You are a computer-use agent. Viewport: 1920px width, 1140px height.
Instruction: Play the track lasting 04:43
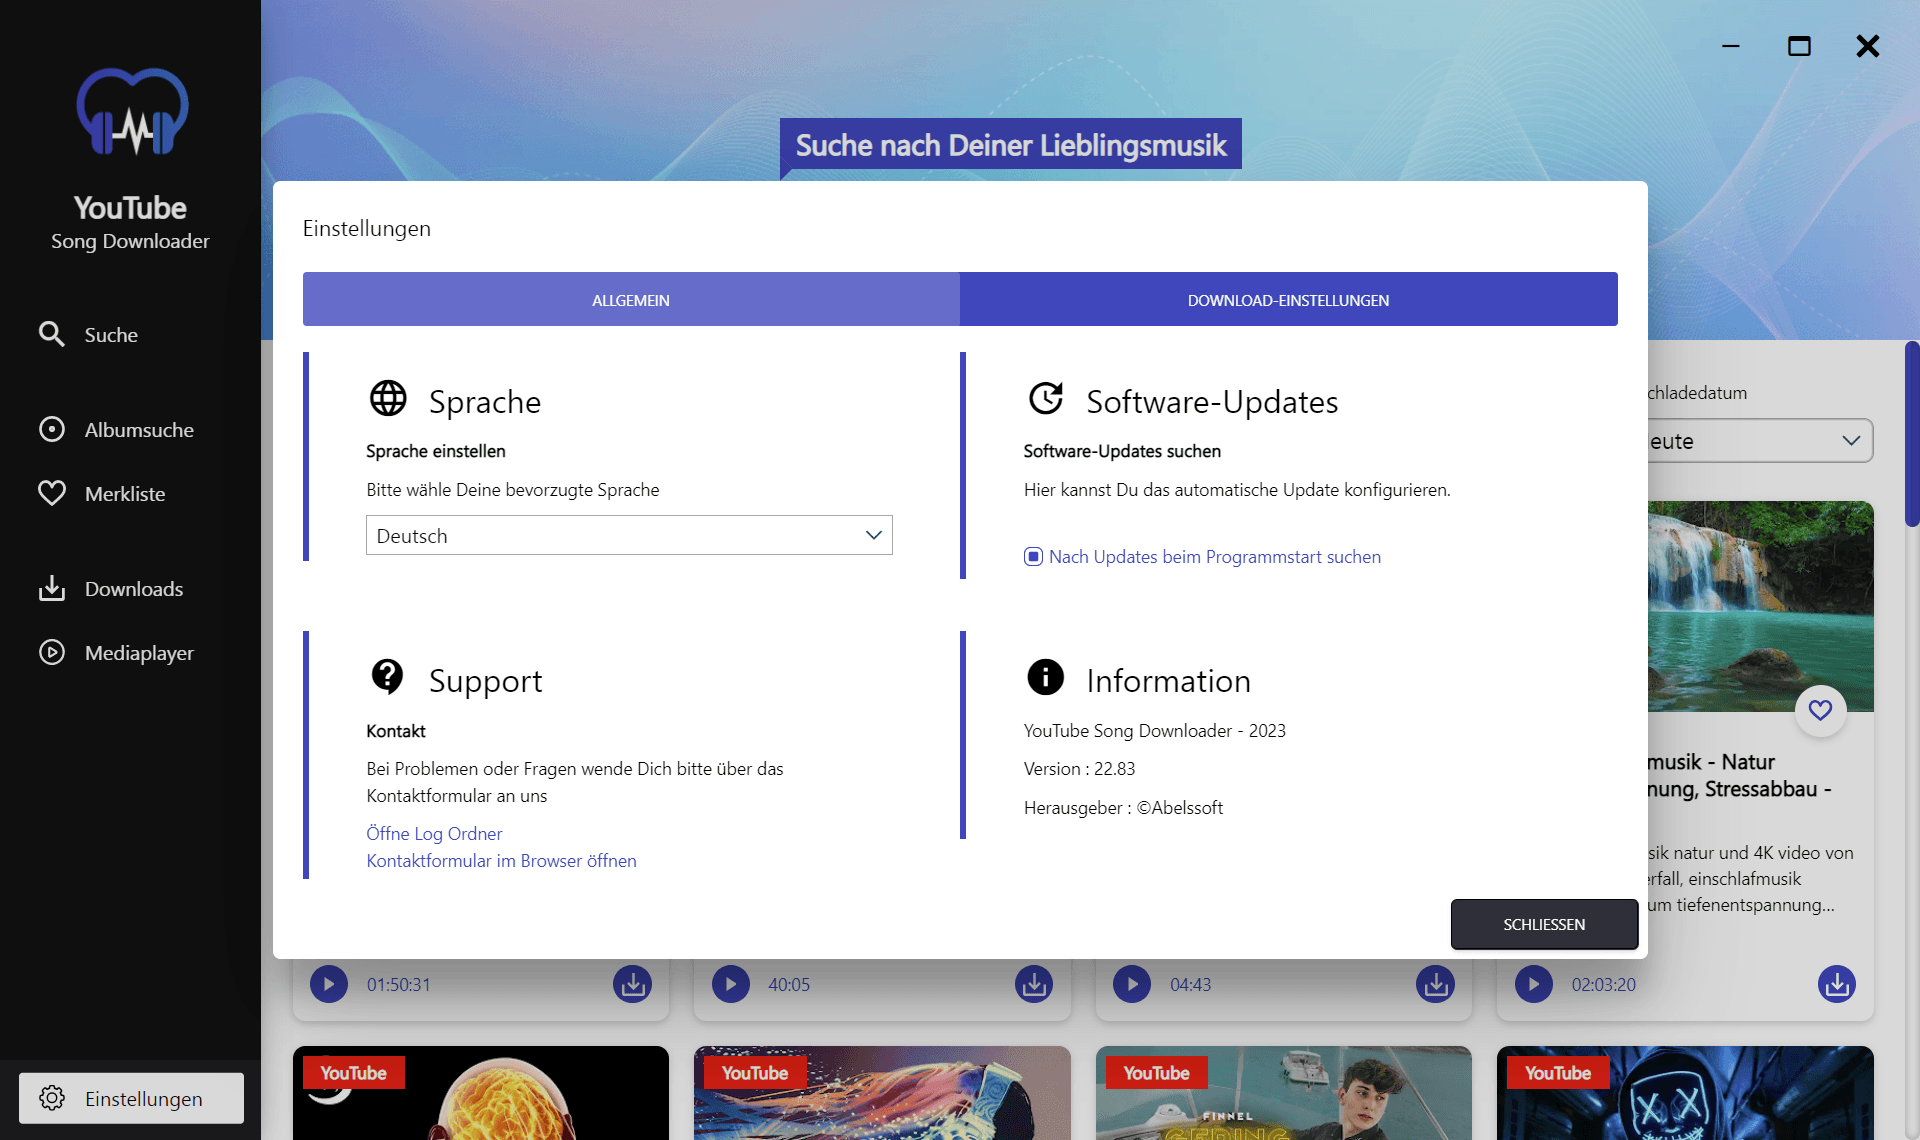pyautogui.click(x=1132, y=984)
